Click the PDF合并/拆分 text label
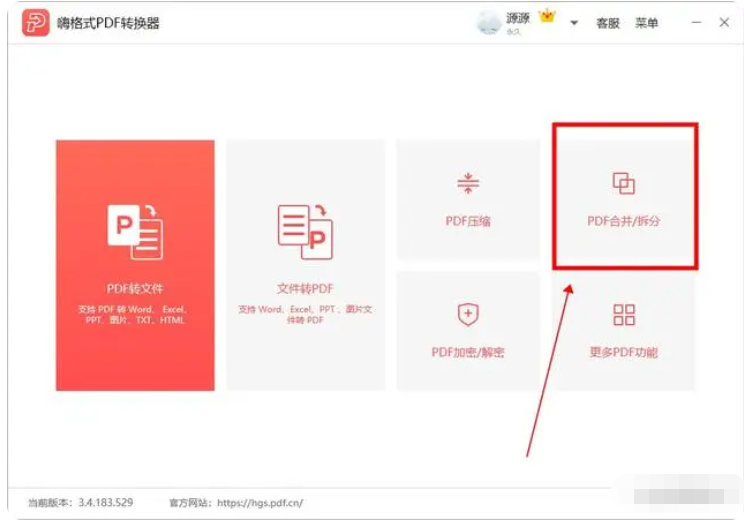Image resolution: width=744 pixels, height=528 pixels. click(624, 220)
